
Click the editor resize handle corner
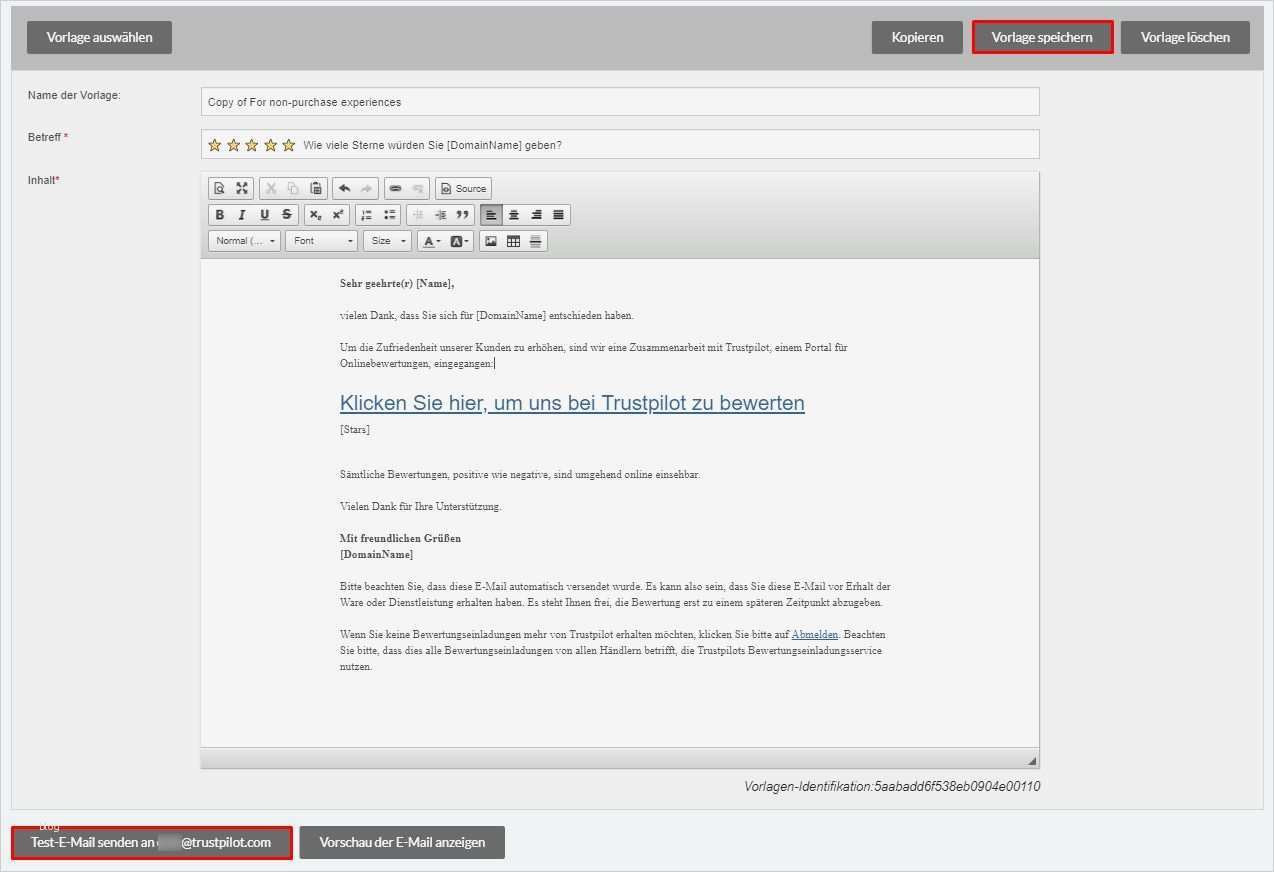(1032, 760)
